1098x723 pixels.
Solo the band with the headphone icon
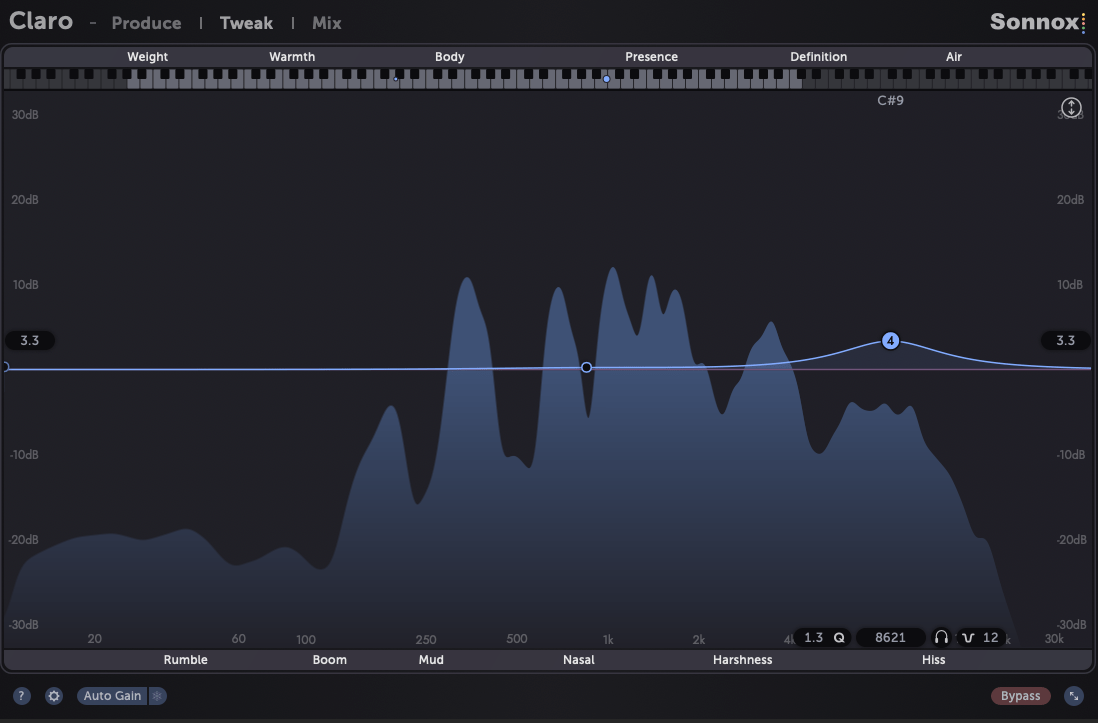point(941,637)
